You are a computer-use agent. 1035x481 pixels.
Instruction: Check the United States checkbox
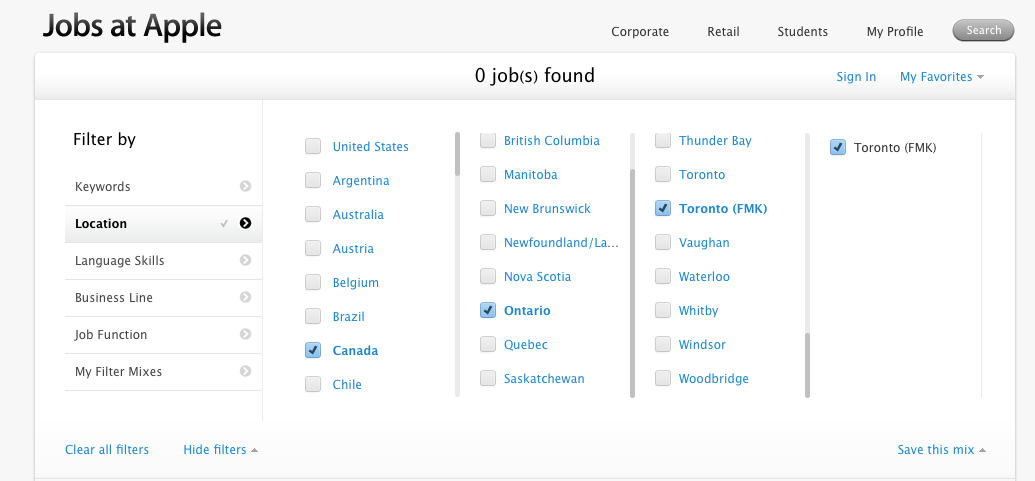click(x=313, y=147)
